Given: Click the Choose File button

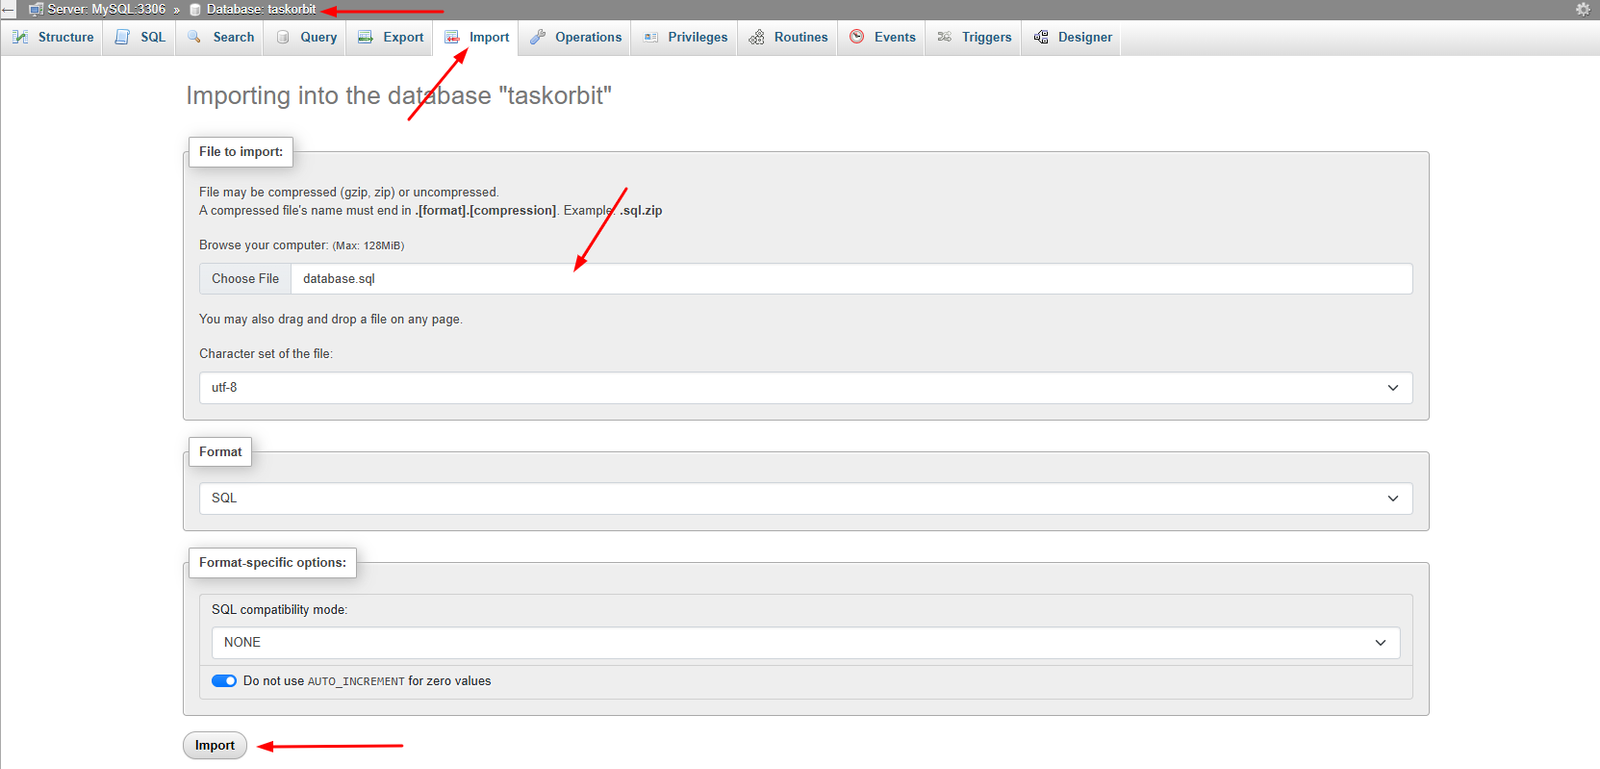Looking at the screenshot, I should (x=245, y=279).
